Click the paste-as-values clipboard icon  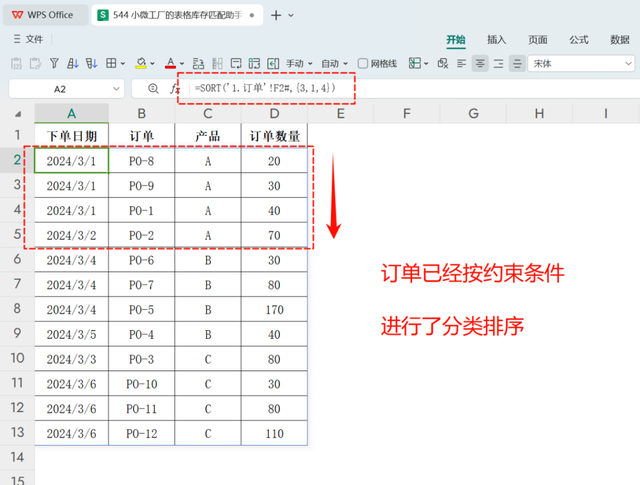16,63
